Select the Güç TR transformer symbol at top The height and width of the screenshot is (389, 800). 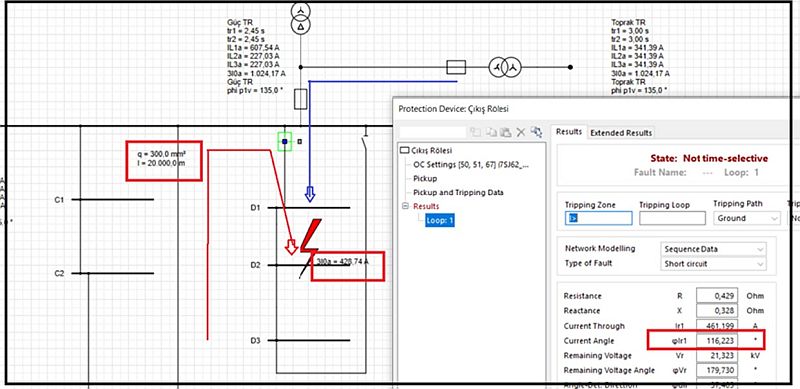[301, 17]
